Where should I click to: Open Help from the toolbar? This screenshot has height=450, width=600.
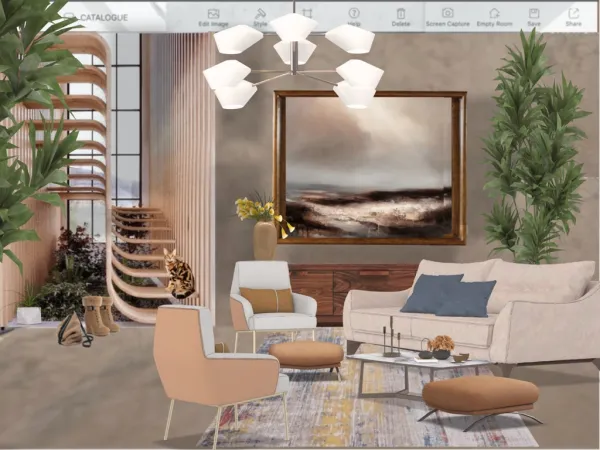click(x=354, y=16)
